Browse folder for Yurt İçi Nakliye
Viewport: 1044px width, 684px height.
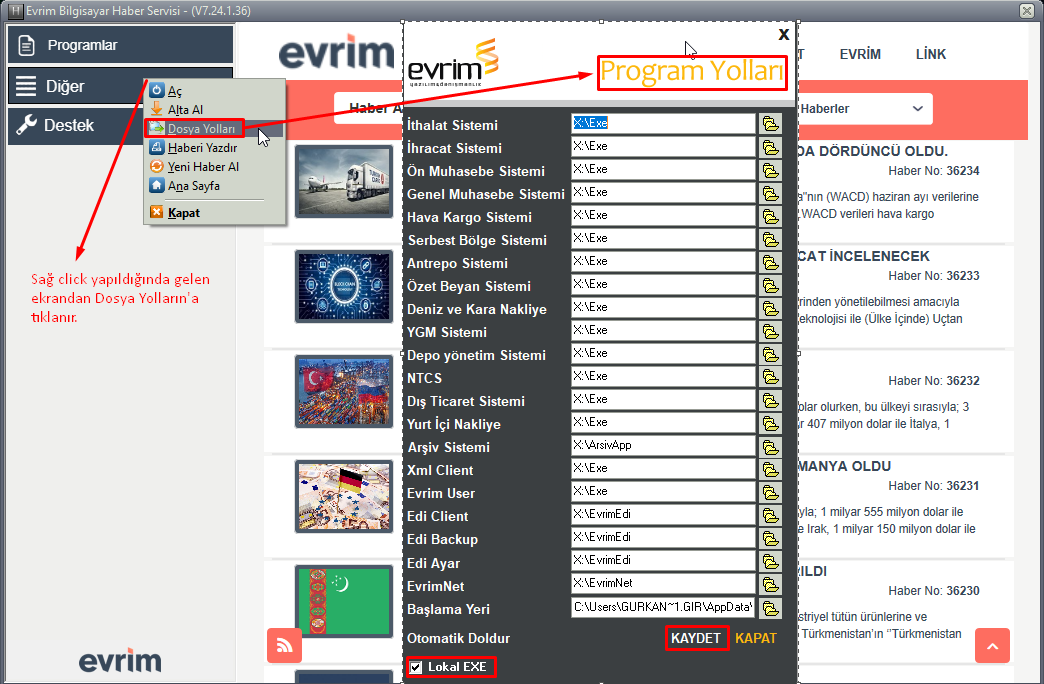pos(770,424)
